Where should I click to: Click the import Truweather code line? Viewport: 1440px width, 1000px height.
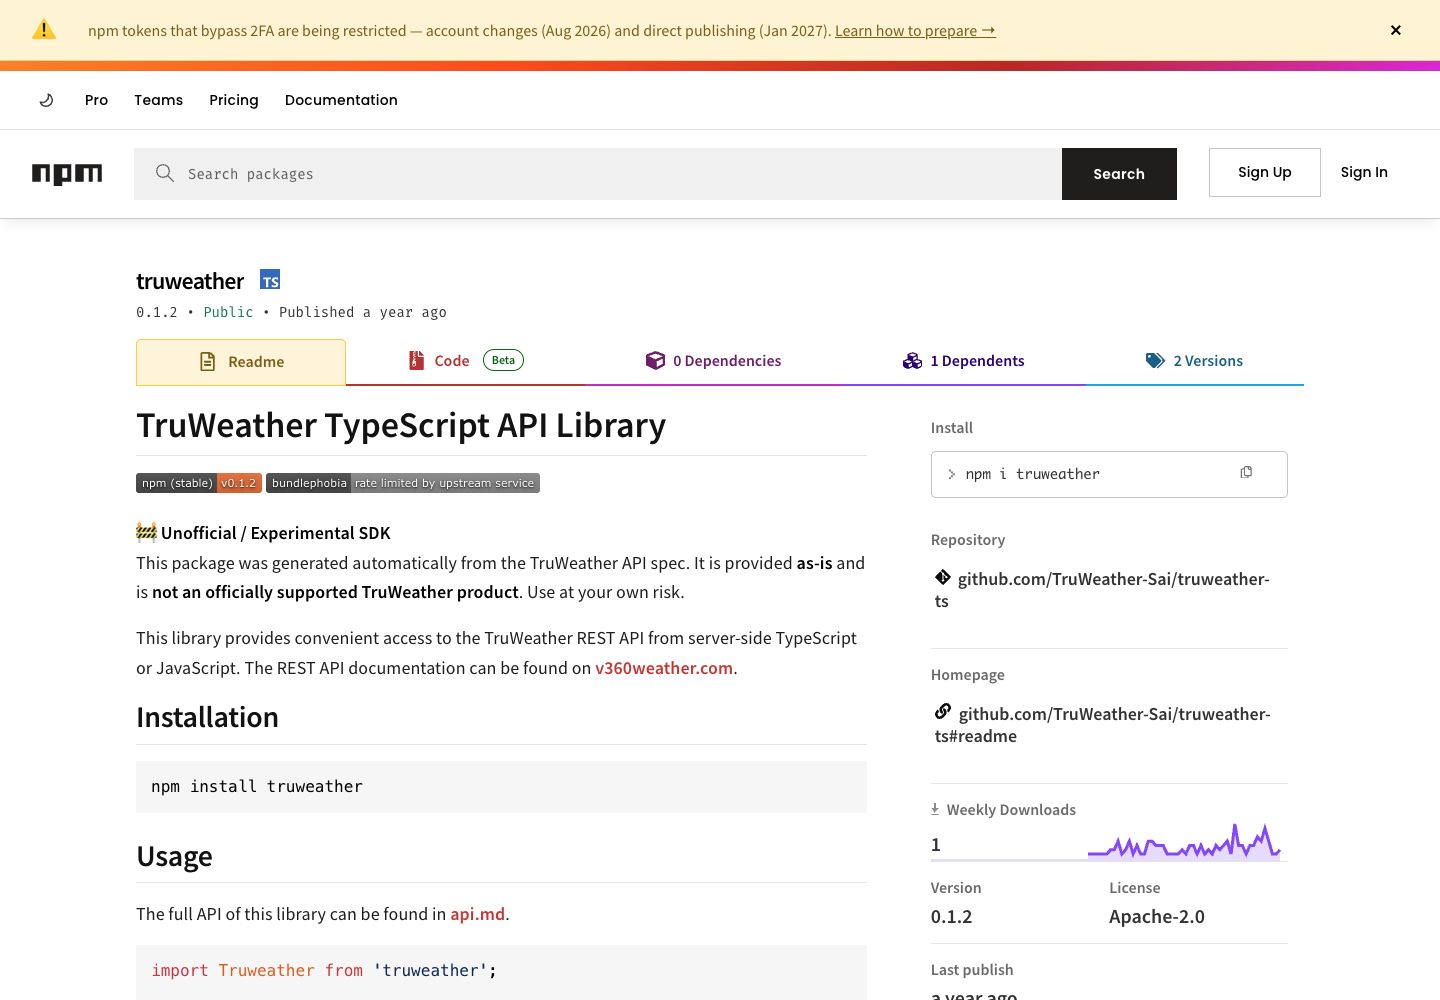[x=324, y=970]
